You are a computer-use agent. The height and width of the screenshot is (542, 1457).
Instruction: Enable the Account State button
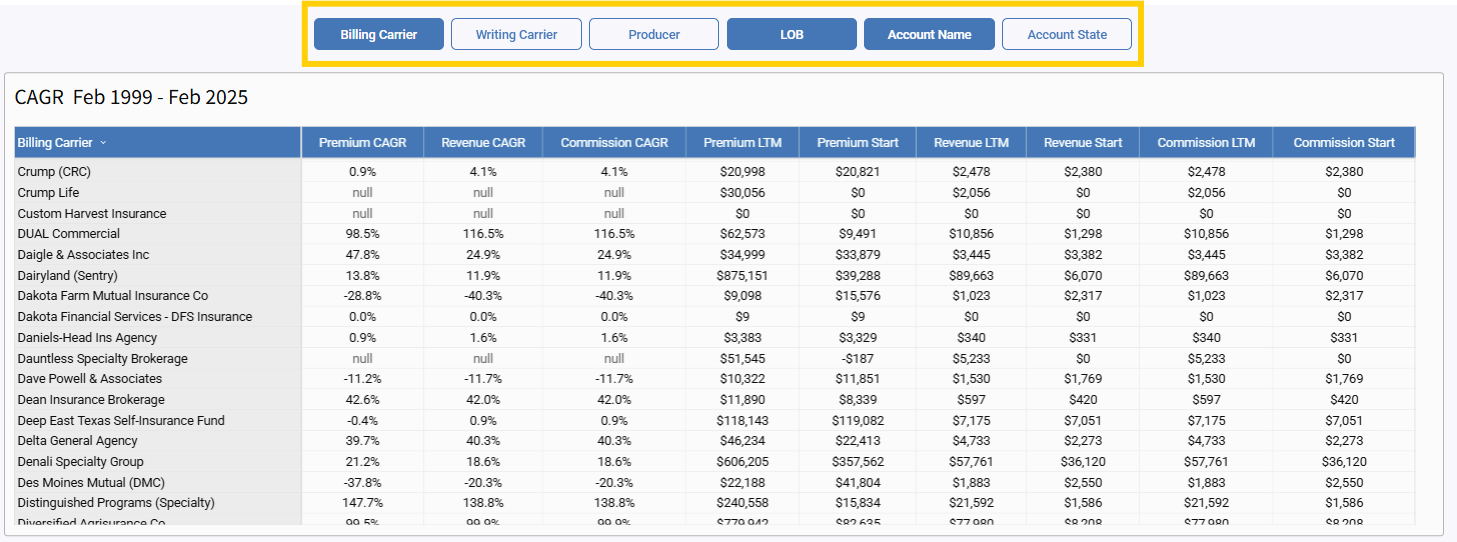tap(1067, 34)
